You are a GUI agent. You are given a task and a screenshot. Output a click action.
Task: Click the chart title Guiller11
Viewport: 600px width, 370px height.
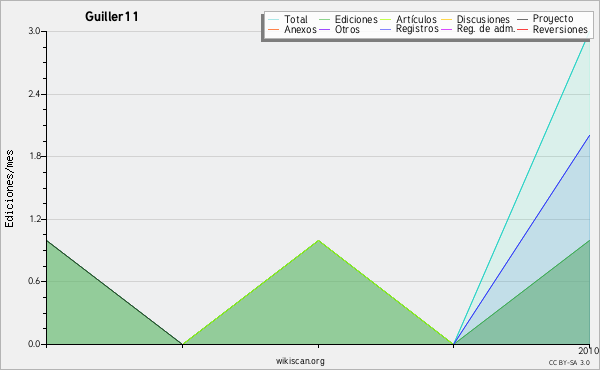111,16
